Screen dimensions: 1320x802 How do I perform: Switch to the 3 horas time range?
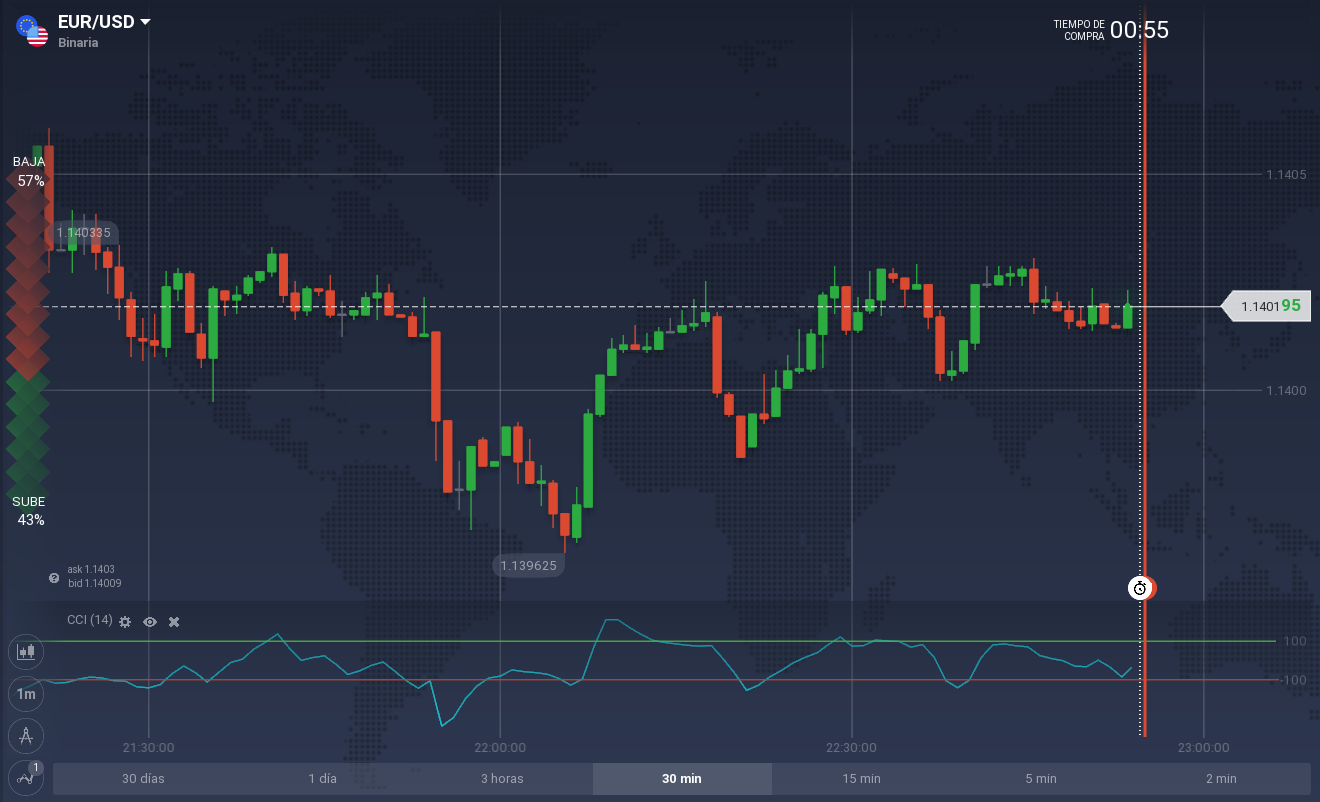[x=502, y=779]
